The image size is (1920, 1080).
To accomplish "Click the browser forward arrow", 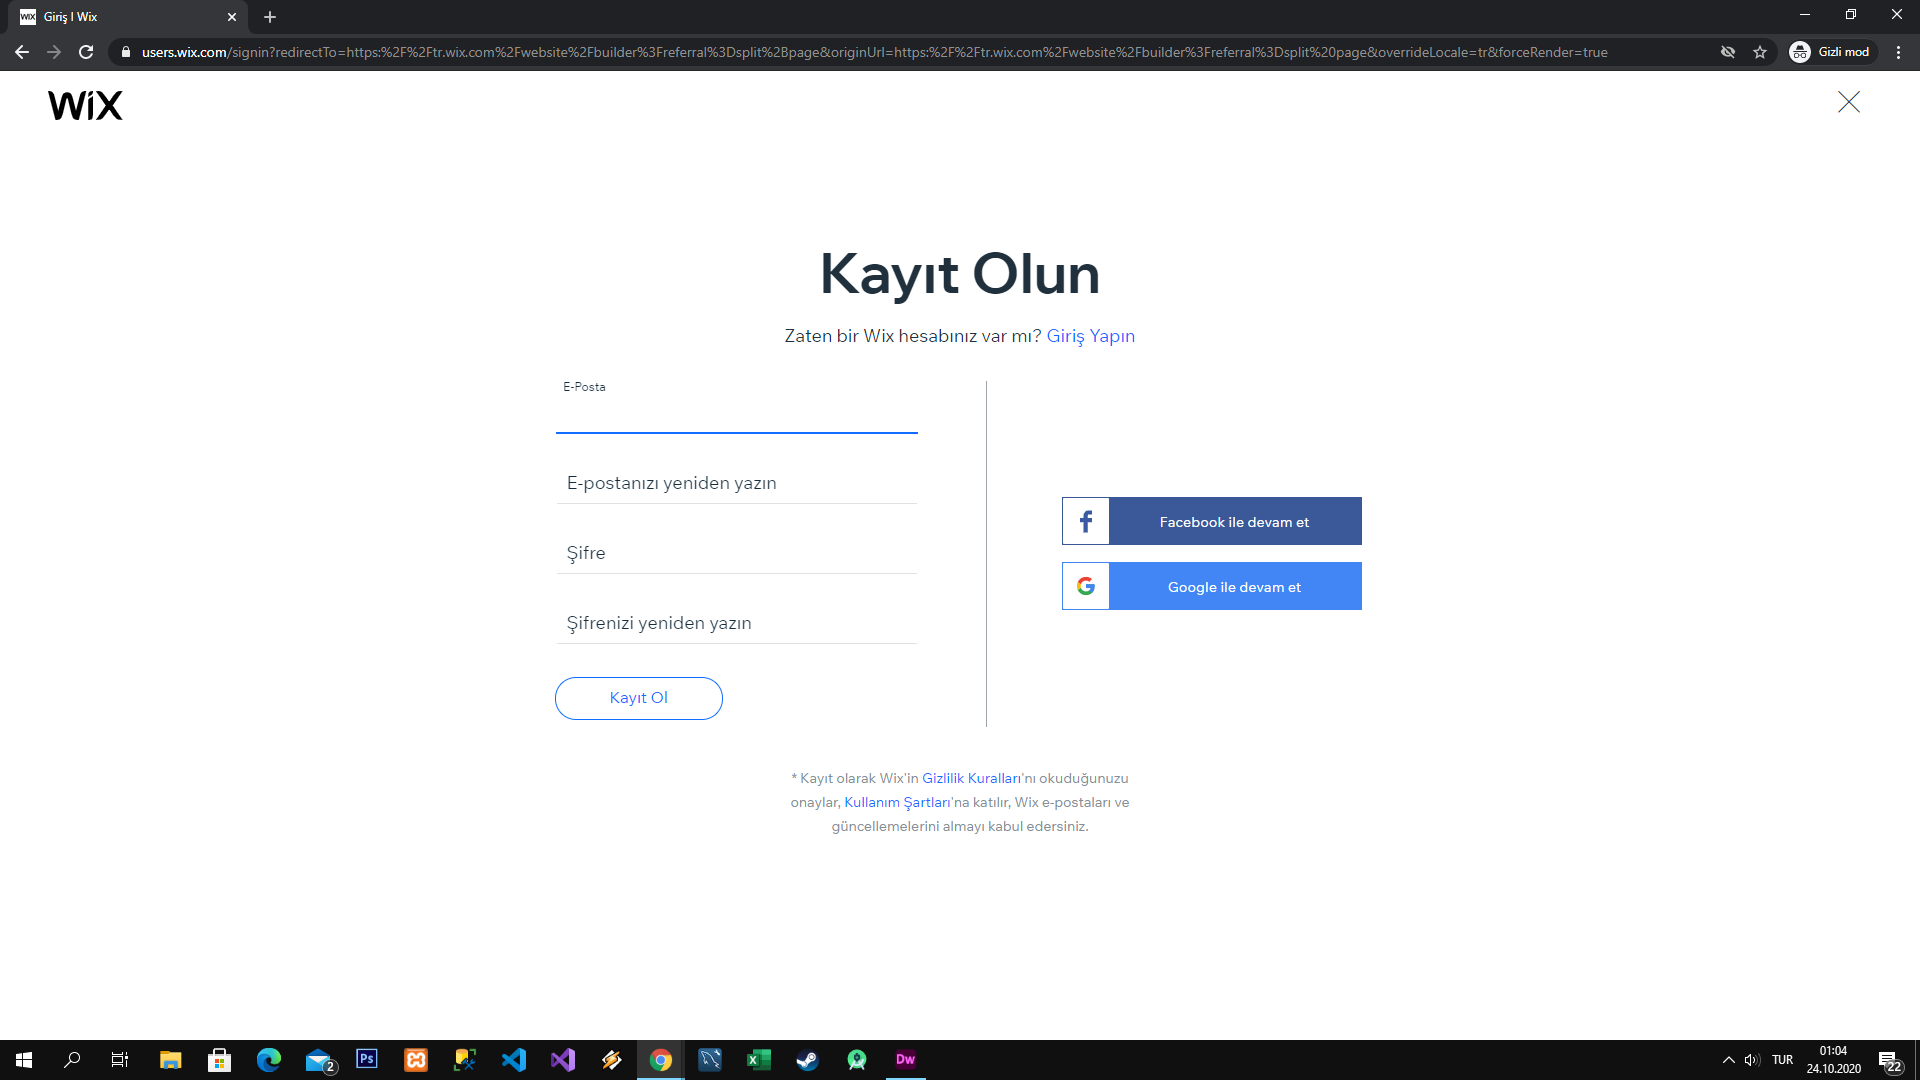I will (x=54, y=52).
